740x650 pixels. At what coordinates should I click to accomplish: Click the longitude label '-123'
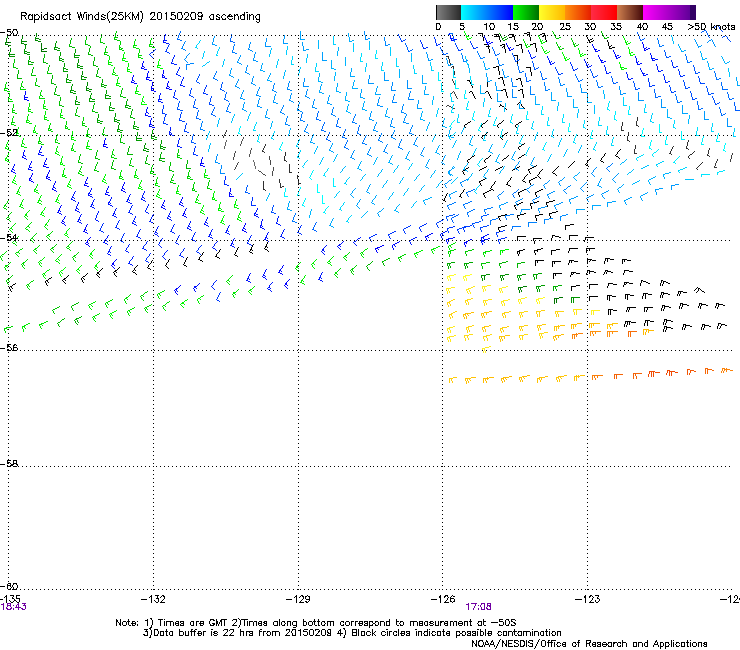[588, 599]
